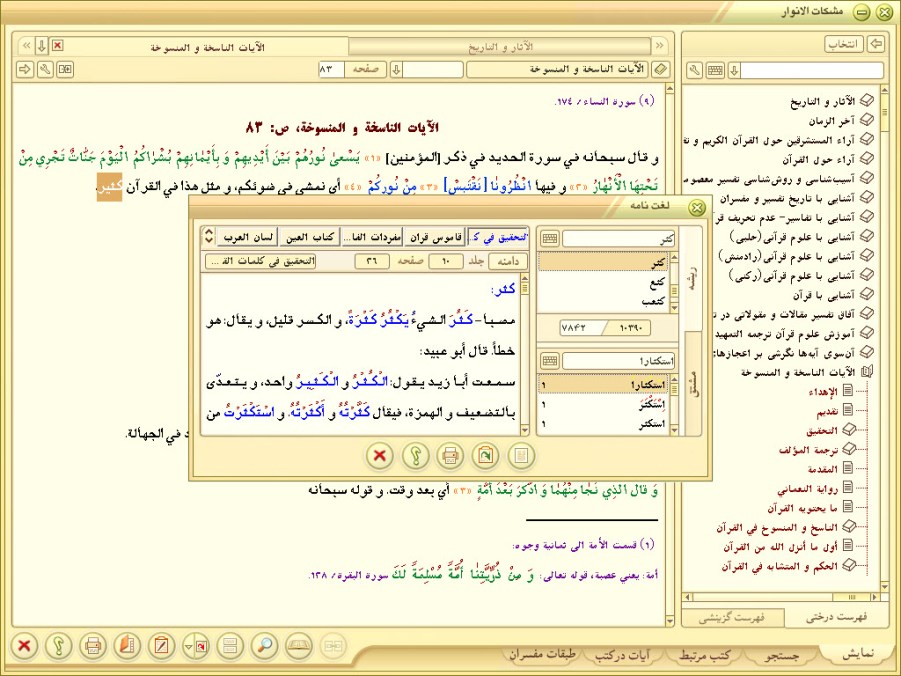Select the كتاب العين dictionary tab
This screenshot has height=676, width=901.
[310, 237]
